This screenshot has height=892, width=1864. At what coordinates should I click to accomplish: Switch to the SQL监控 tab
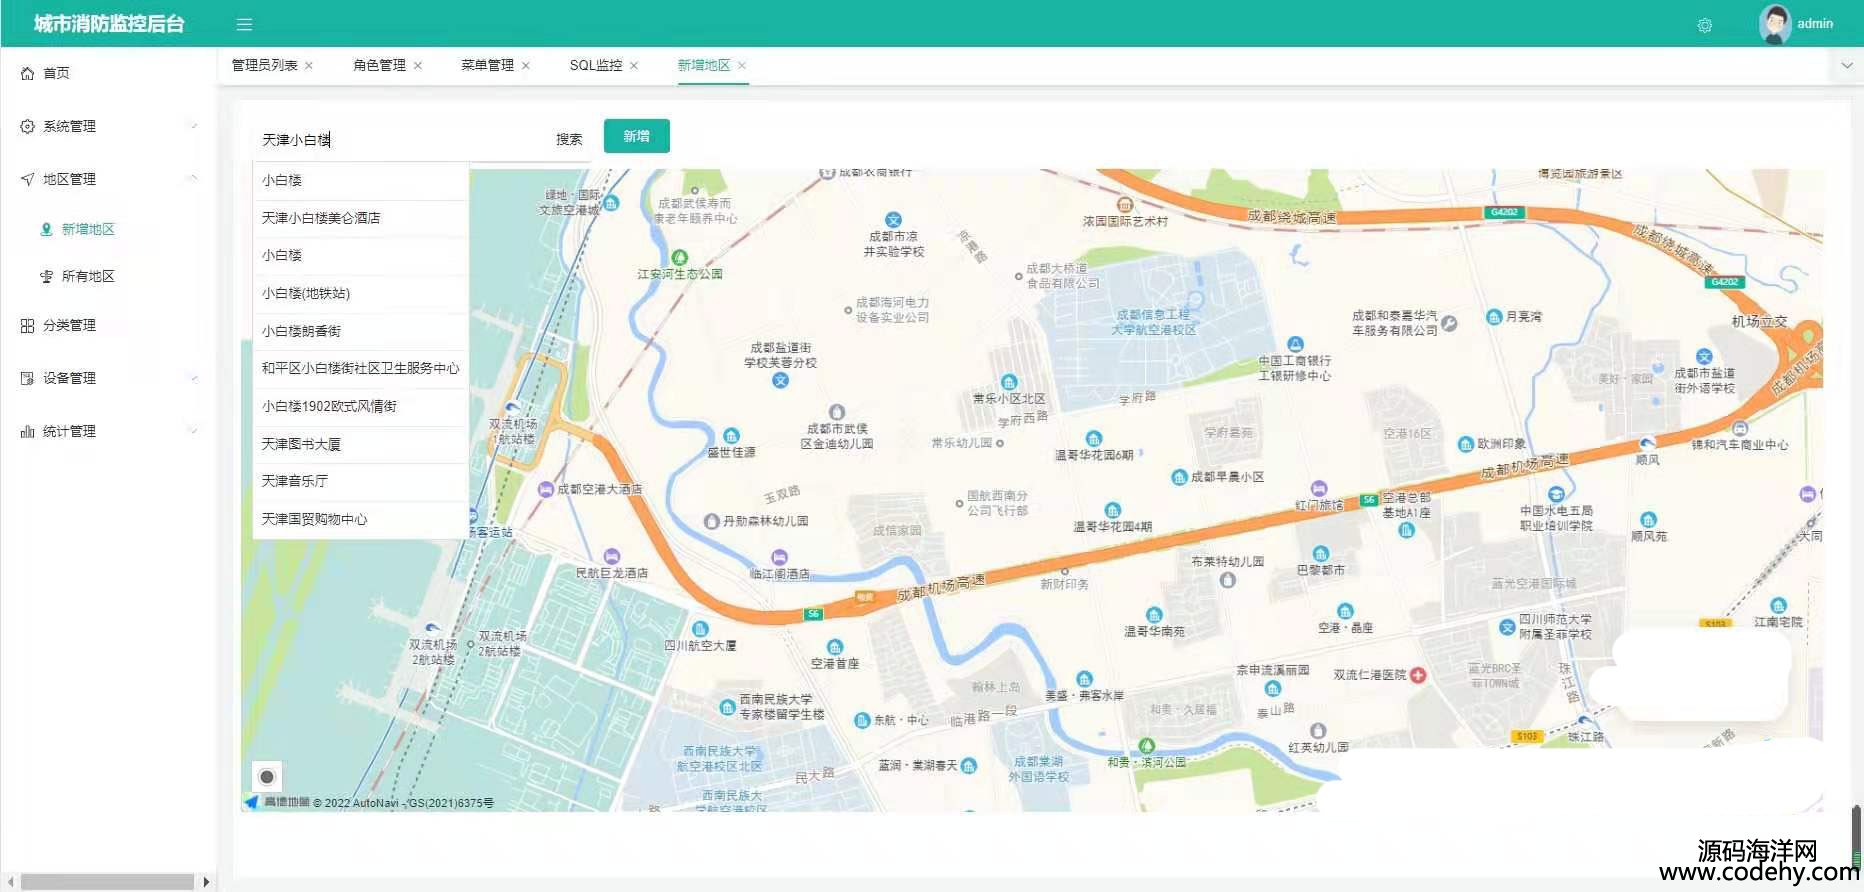596,65
